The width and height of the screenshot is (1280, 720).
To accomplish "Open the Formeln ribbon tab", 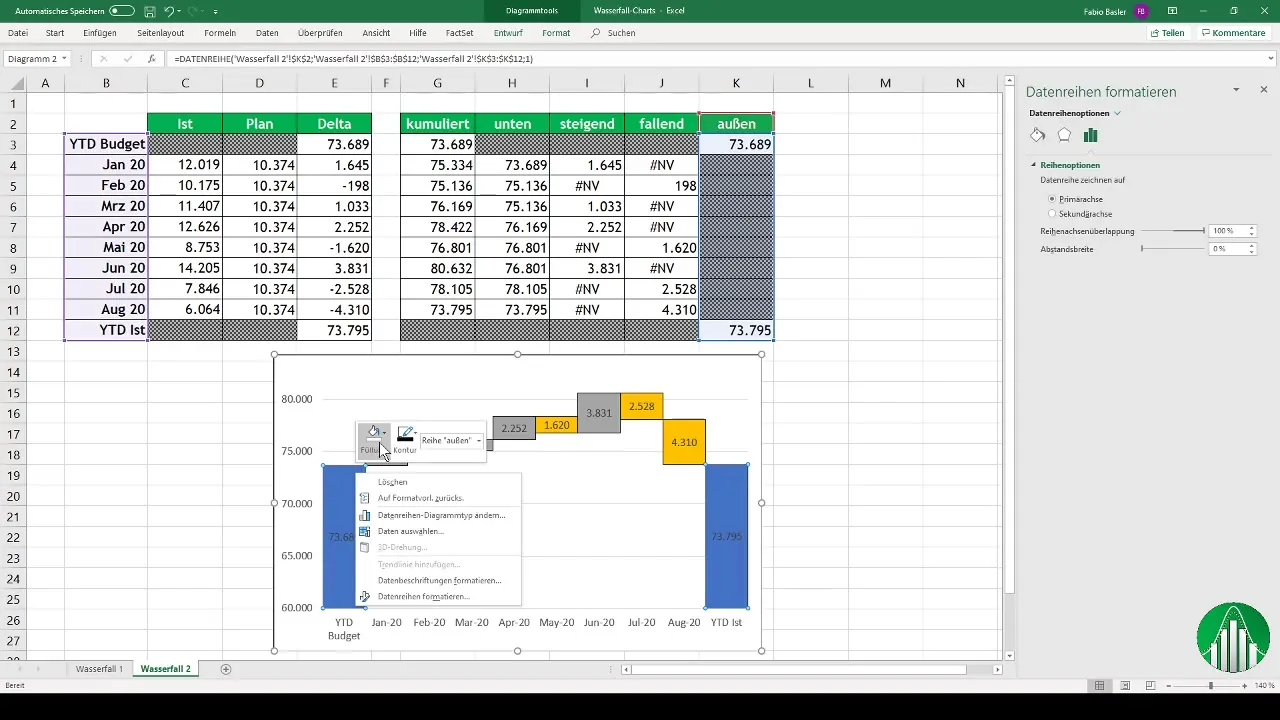I will point(220,33).
